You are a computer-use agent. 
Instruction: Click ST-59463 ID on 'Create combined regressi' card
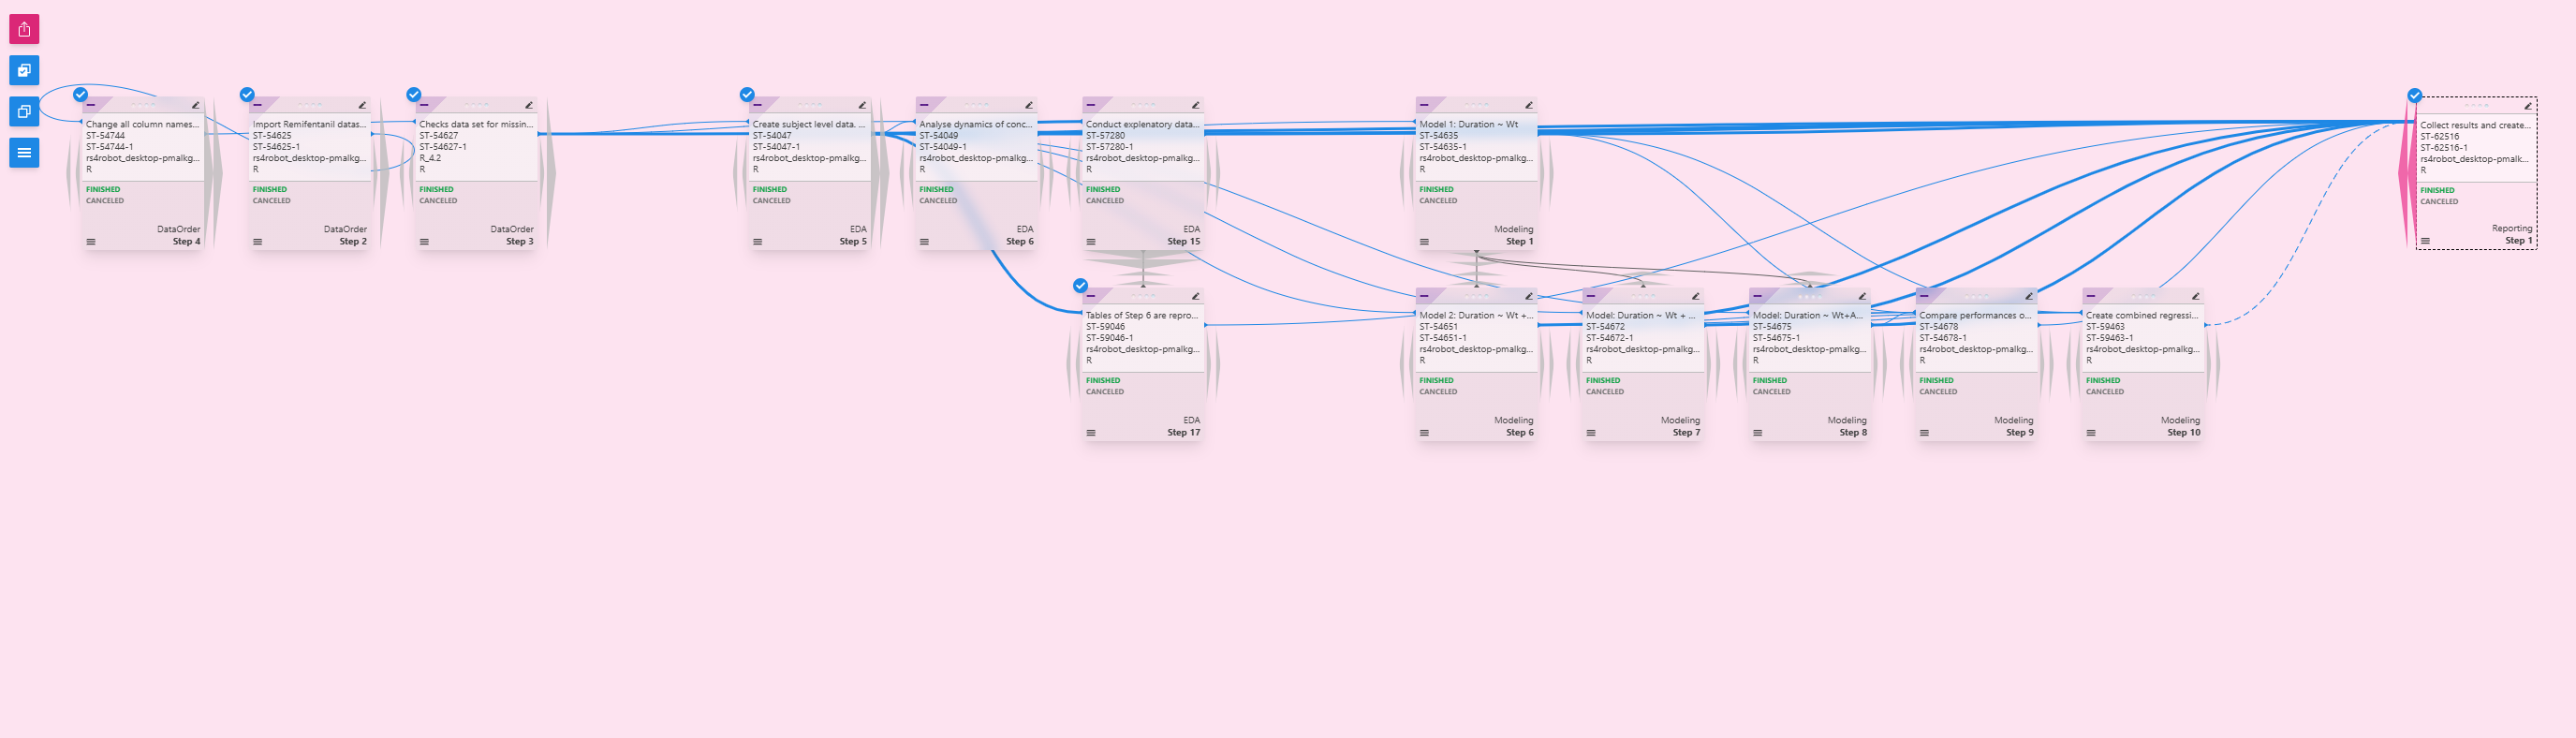point(2105,326)
